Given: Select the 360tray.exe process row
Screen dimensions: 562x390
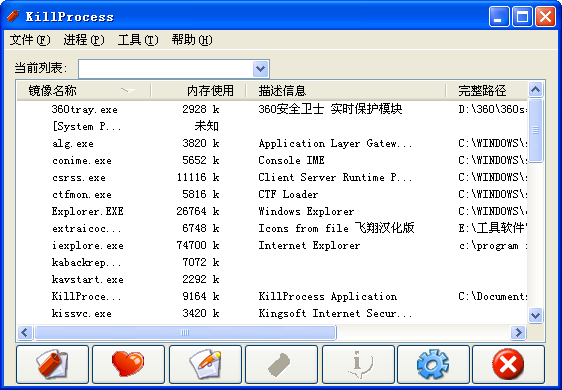Looking at the screenshot, I should coord(272,109).
